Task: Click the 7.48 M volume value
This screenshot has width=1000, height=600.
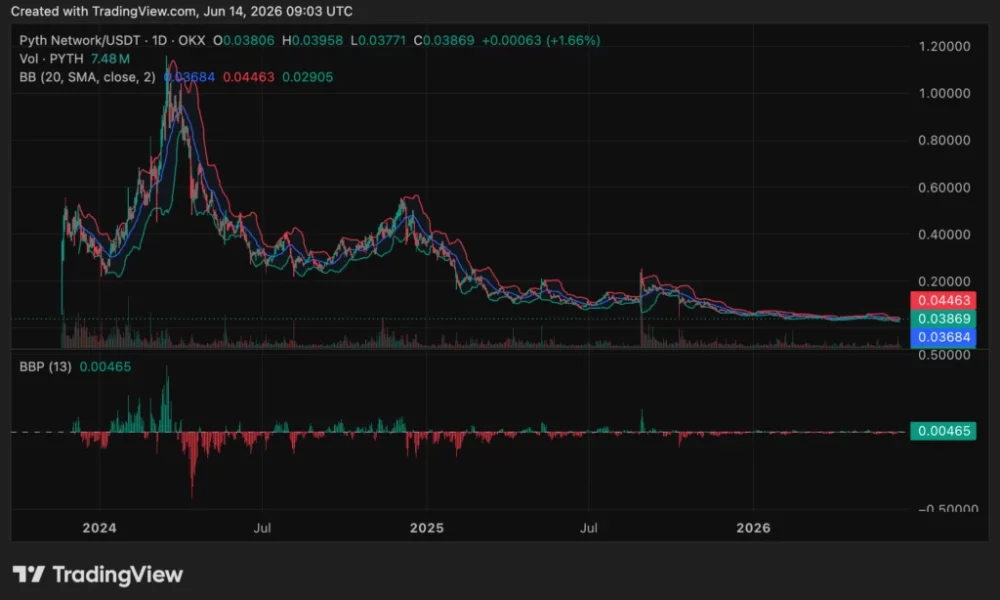Action: click(x=110, y=59)
